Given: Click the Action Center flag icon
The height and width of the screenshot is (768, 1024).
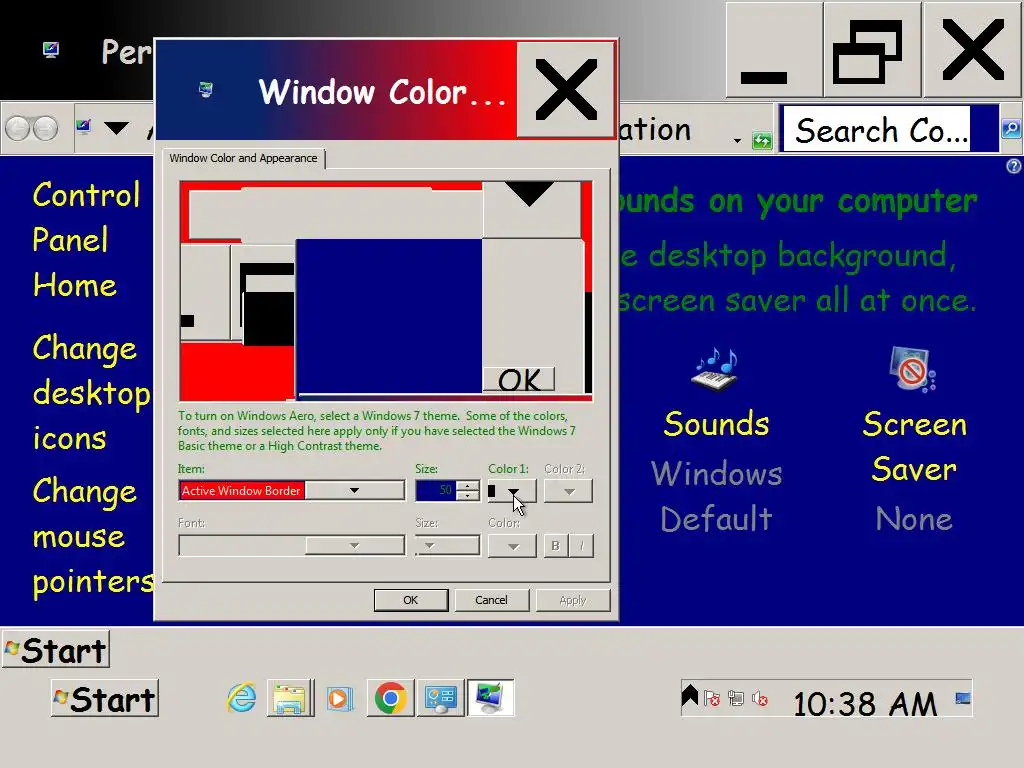Looking at the screenshot, I should (x=712, y=699).
